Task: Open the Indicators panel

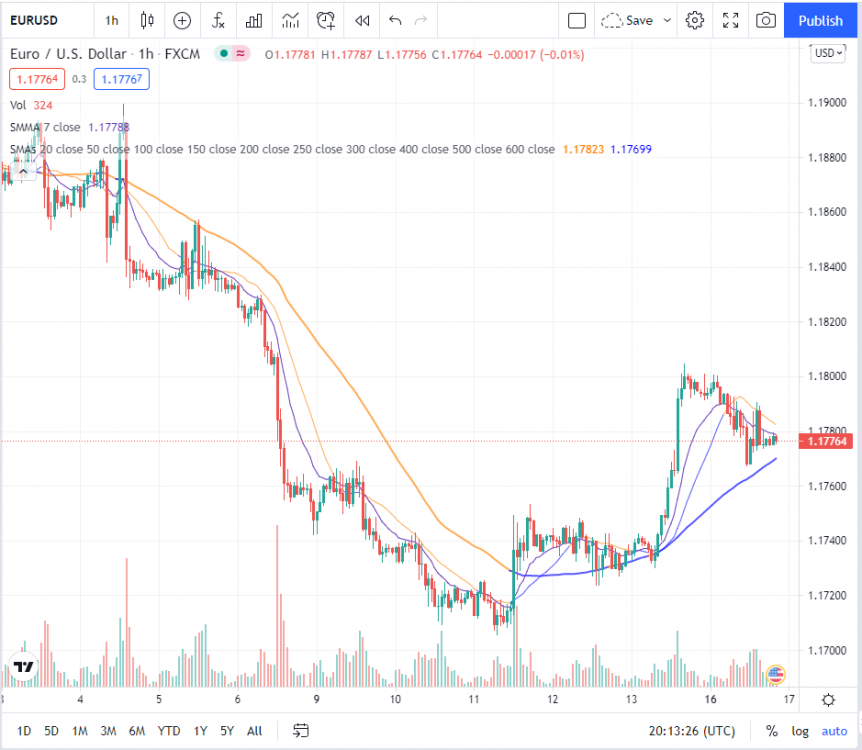Action: click(216, 20)
